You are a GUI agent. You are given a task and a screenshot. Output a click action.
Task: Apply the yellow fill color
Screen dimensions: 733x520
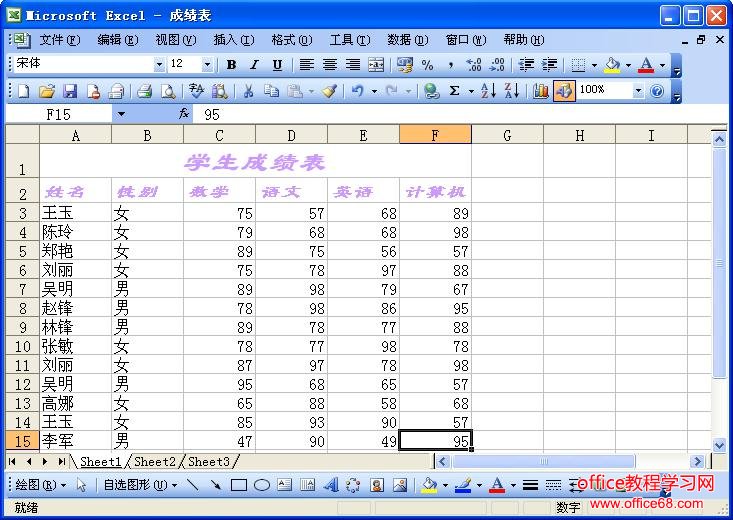pos(612,65)
